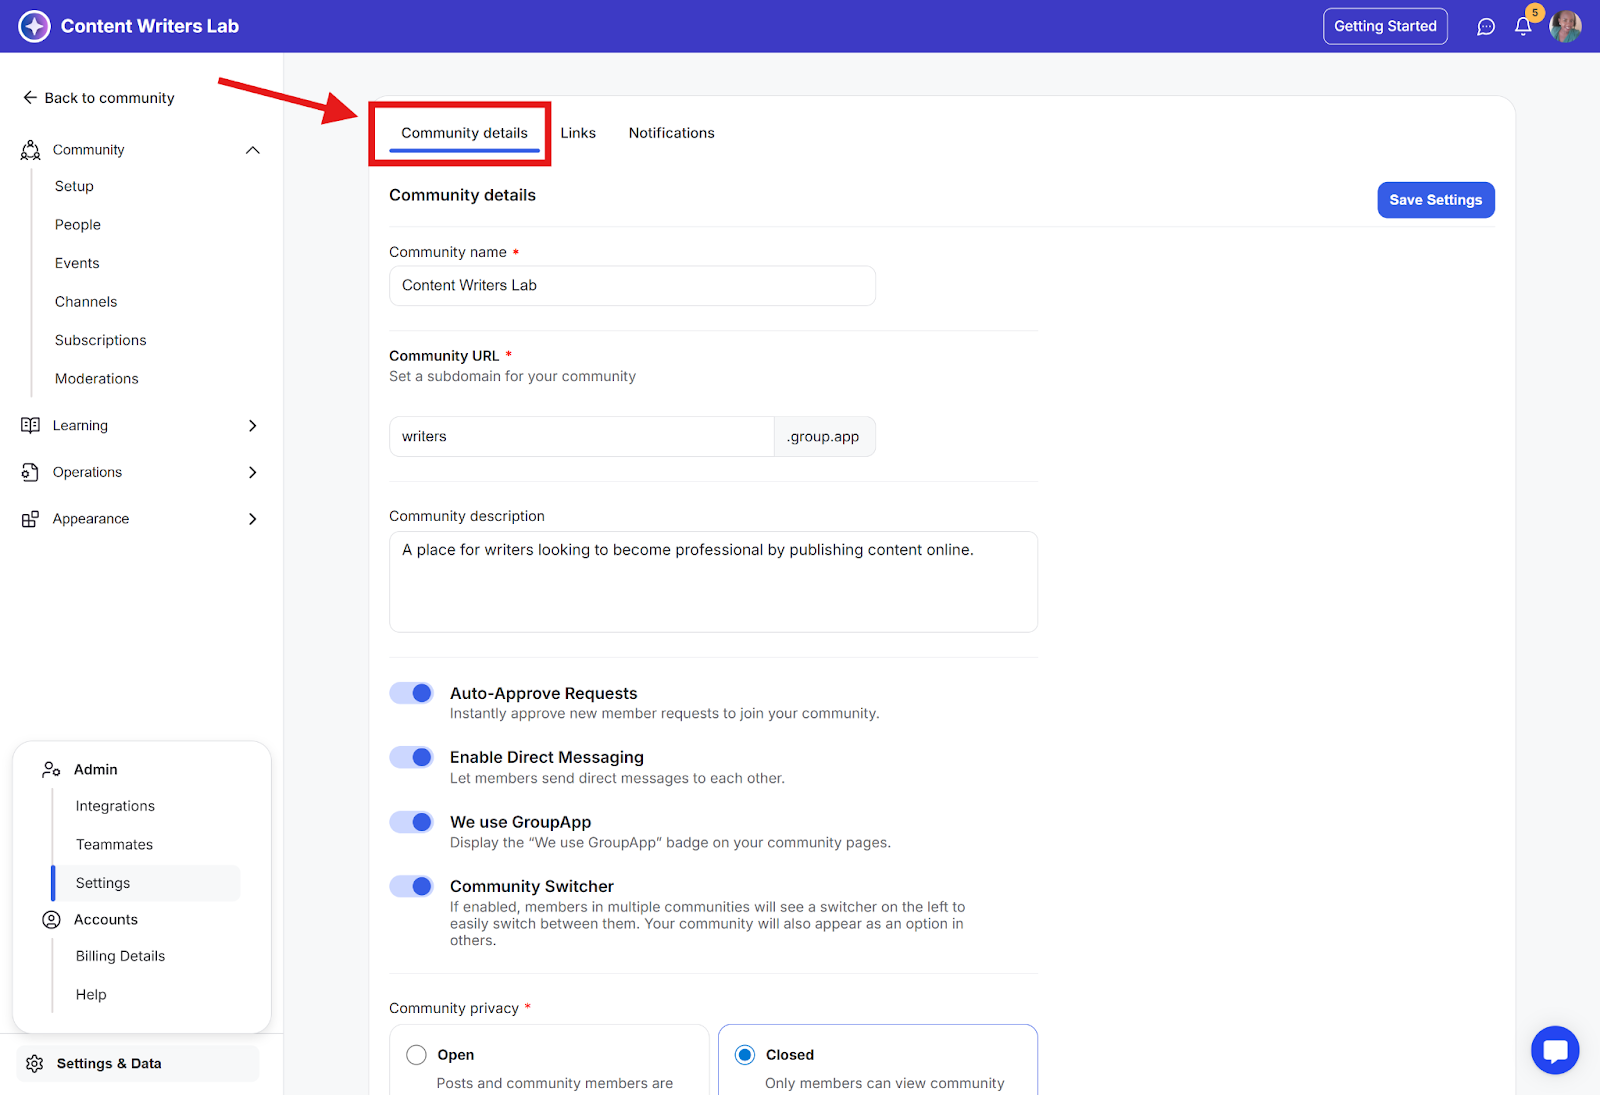1600x1095 pixels.
Task: Click the Content Writers Lab logo icon
Action: (x=34, y=26)
